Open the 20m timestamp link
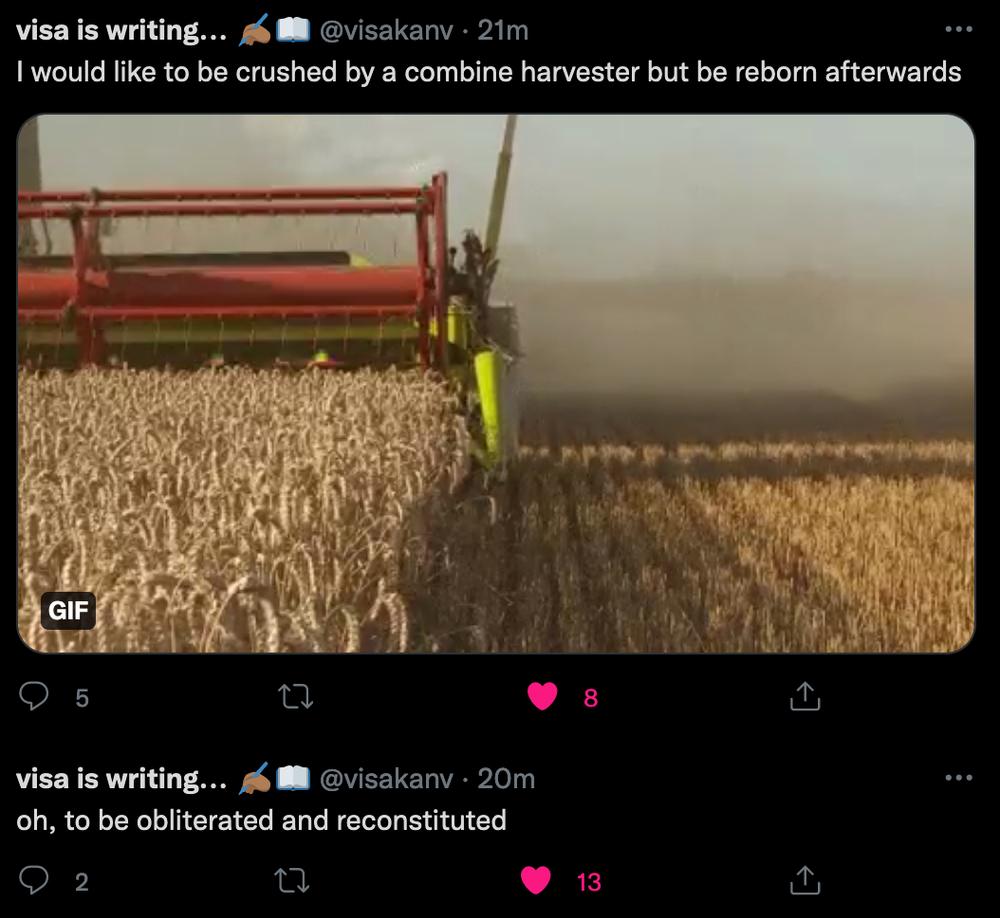 tap(506, 778)
